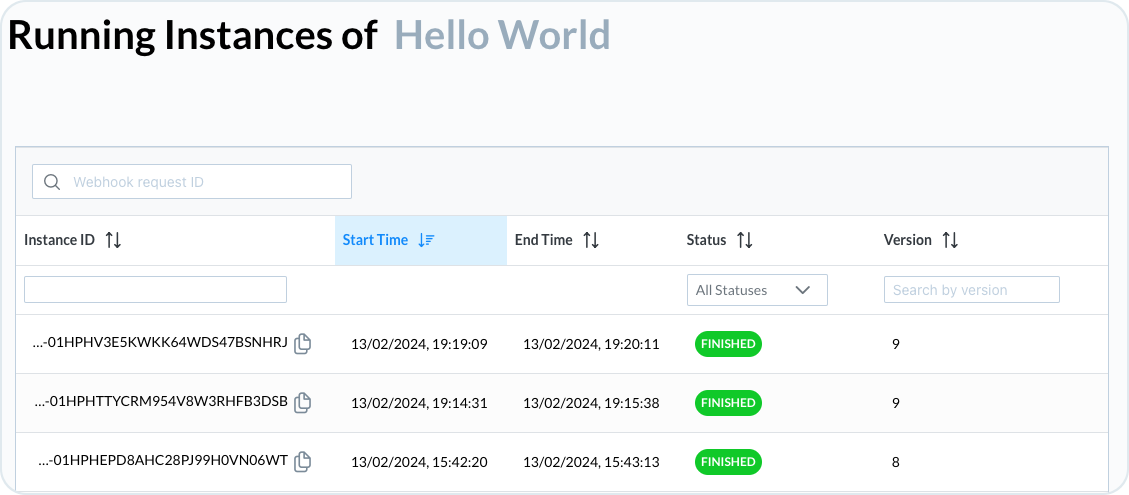
Task: Sort by End Time column arrows
Action: pyautogui.click(x=590, y=240)
